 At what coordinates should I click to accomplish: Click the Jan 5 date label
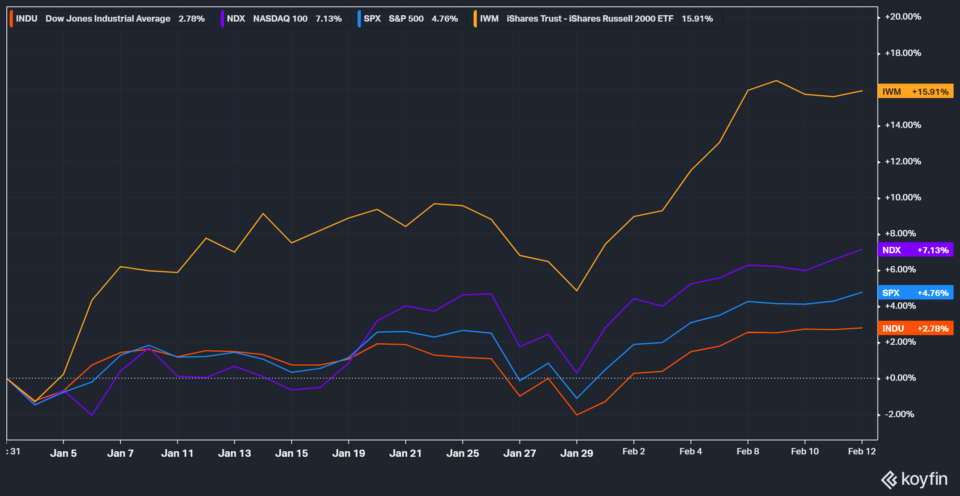click(64, 454)
